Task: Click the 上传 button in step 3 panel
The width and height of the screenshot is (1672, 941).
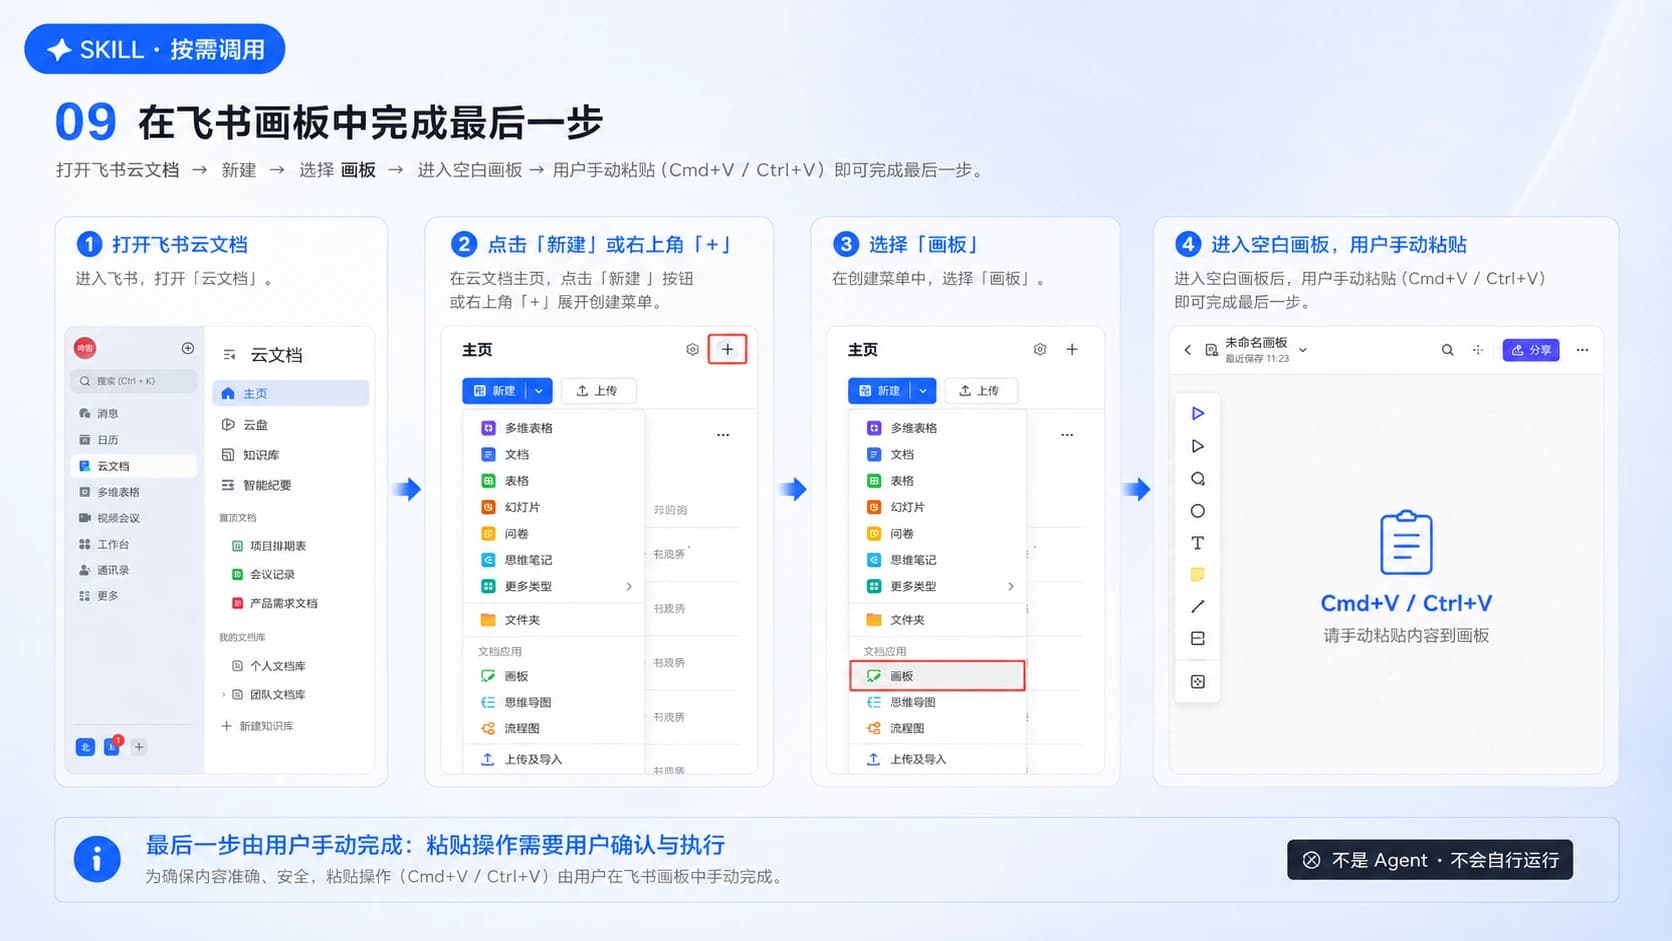Action: tap(980, 391)
